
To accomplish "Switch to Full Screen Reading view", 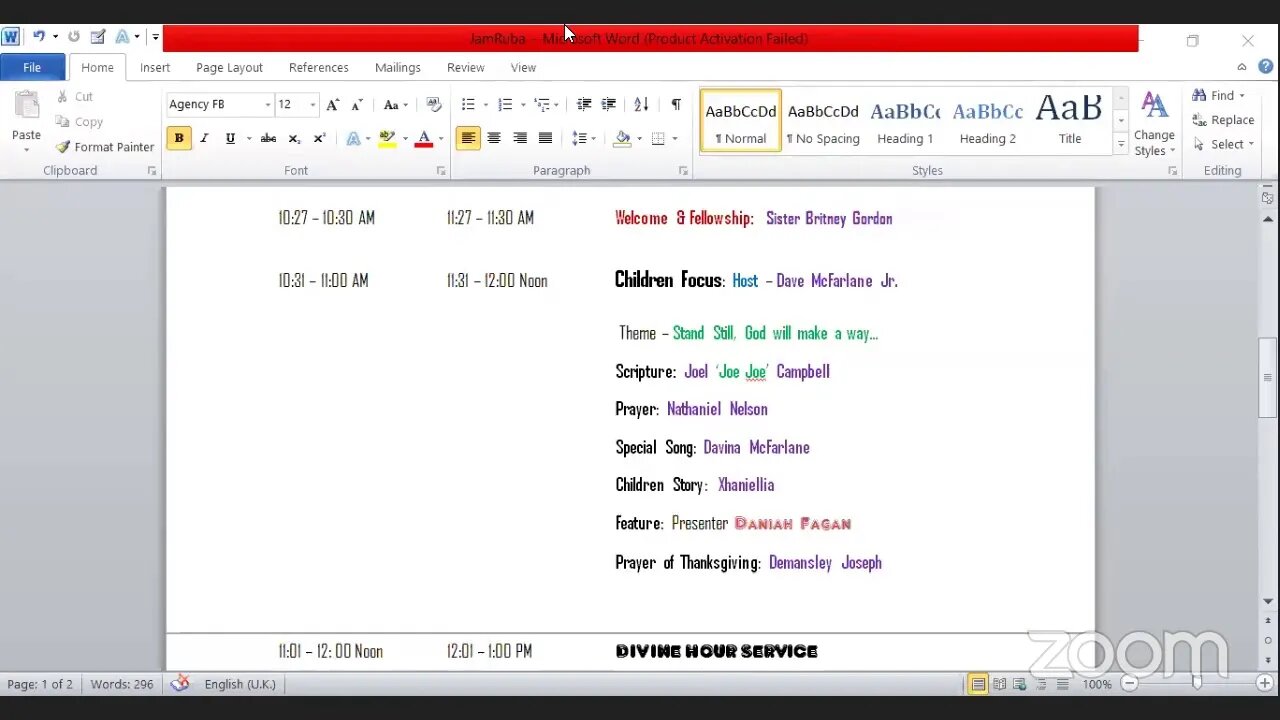I will [999, 684].
